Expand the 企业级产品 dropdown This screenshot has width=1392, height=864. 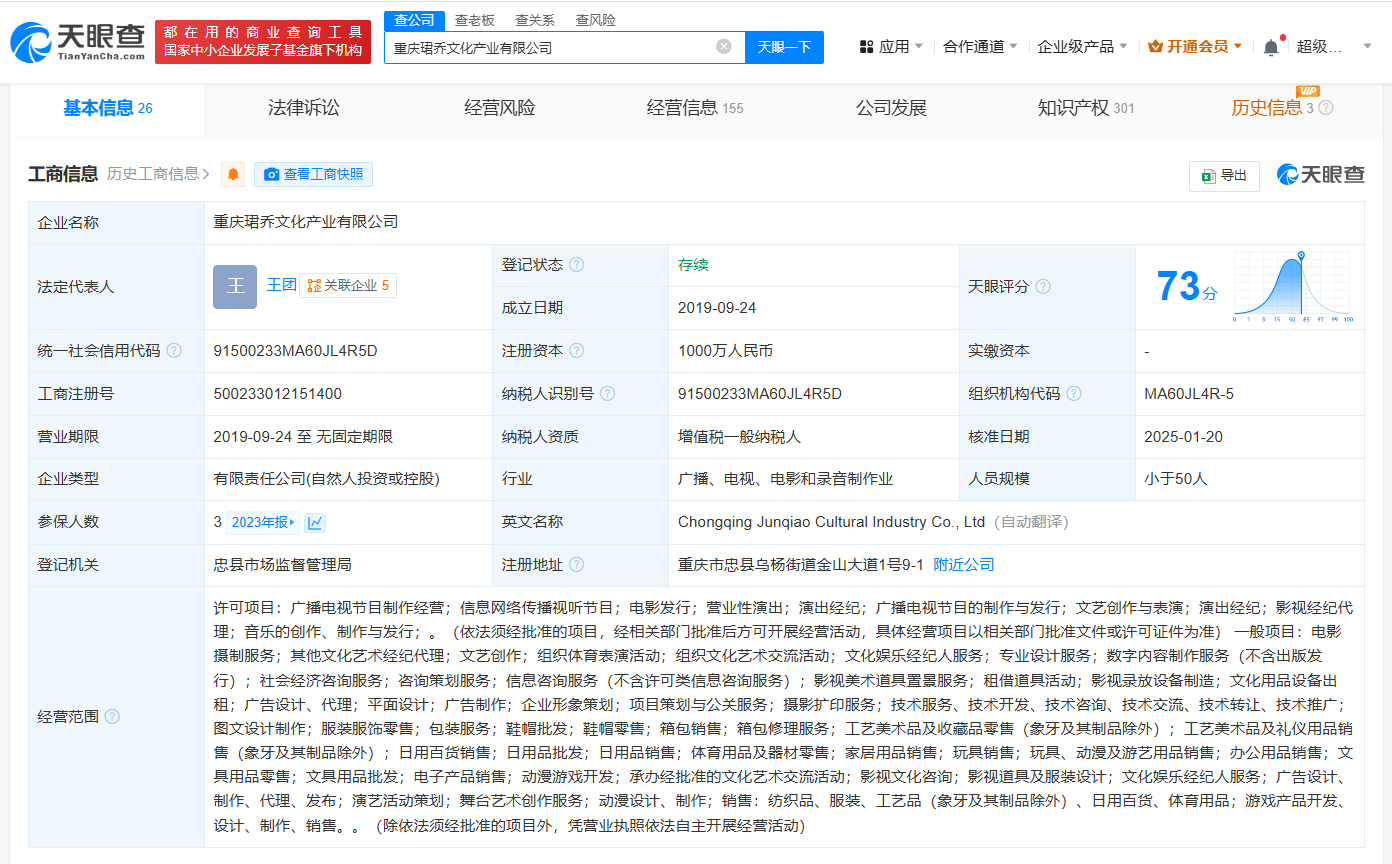coord(1082,47)
